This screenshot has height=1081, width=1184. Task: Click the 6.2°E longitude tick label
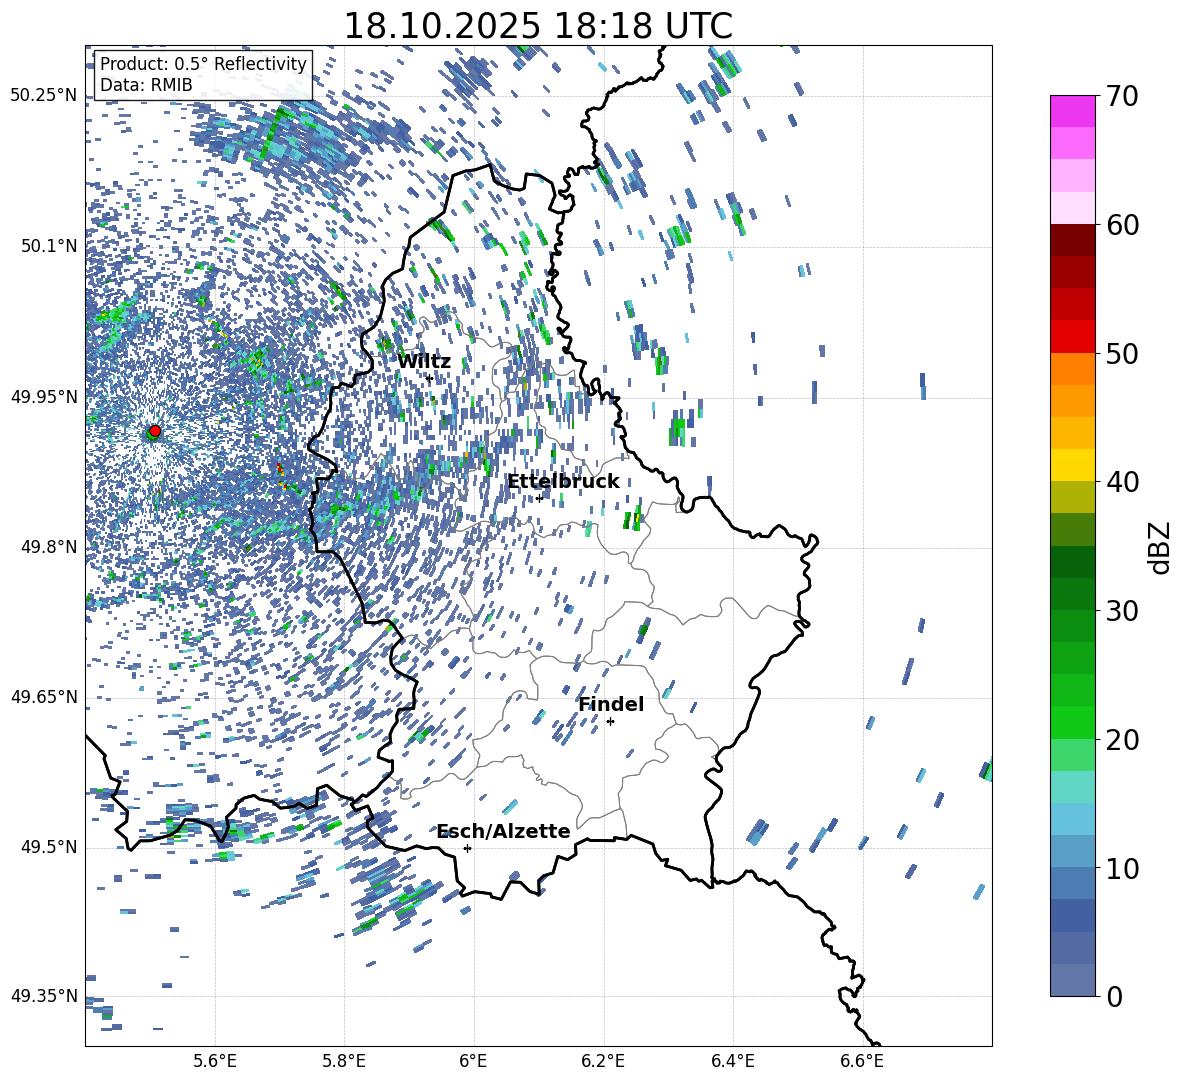coord(603,1060)
